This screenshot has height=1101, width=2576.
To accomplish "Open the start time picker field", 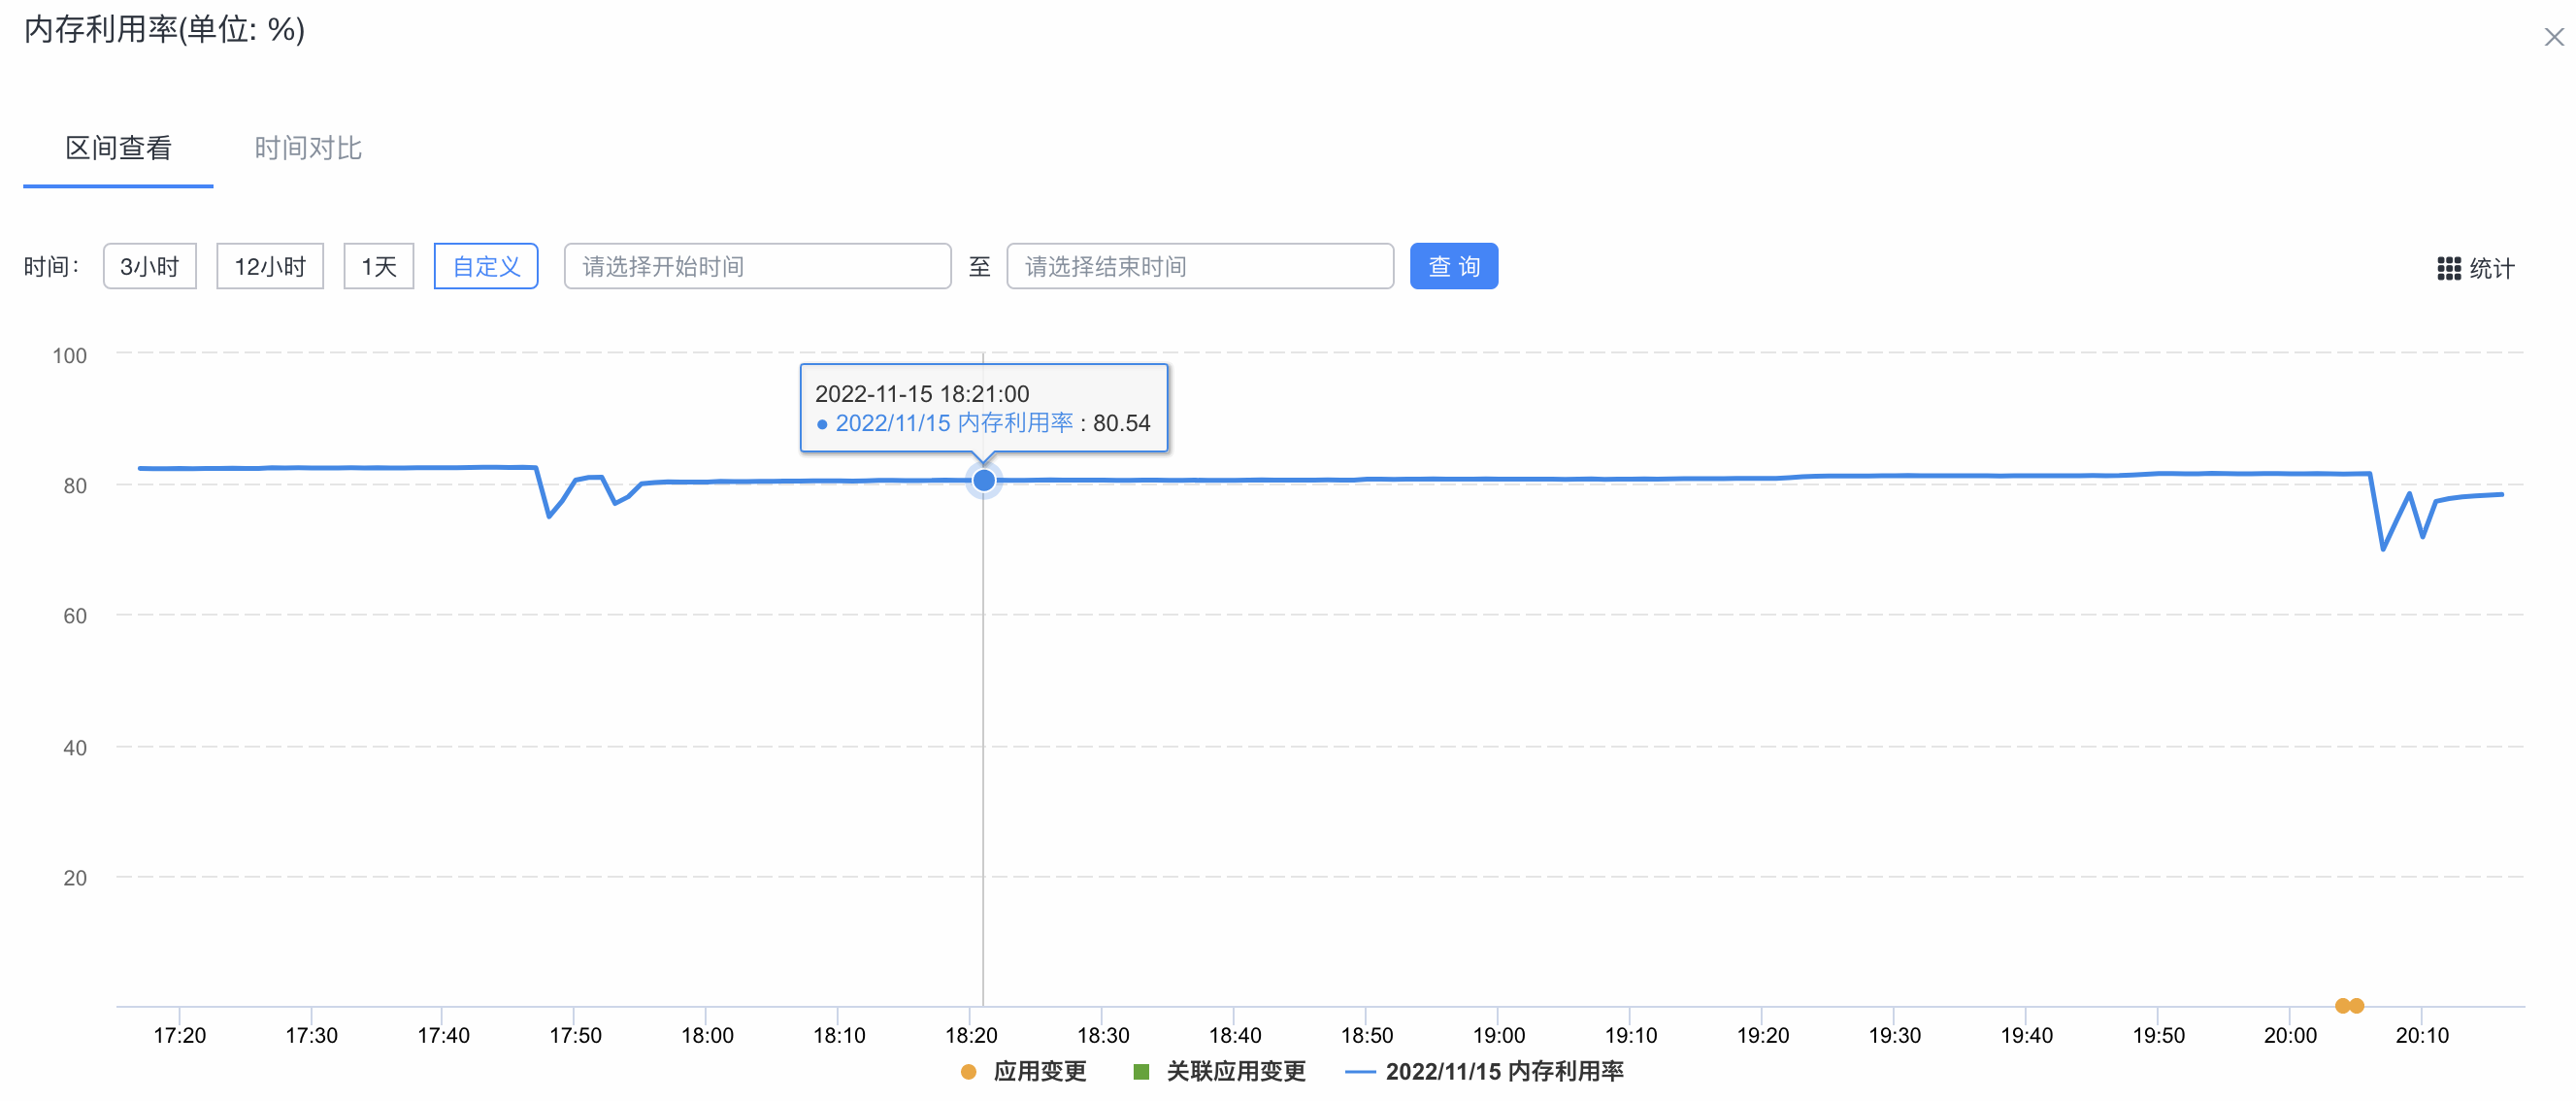I will click(757, 266).
